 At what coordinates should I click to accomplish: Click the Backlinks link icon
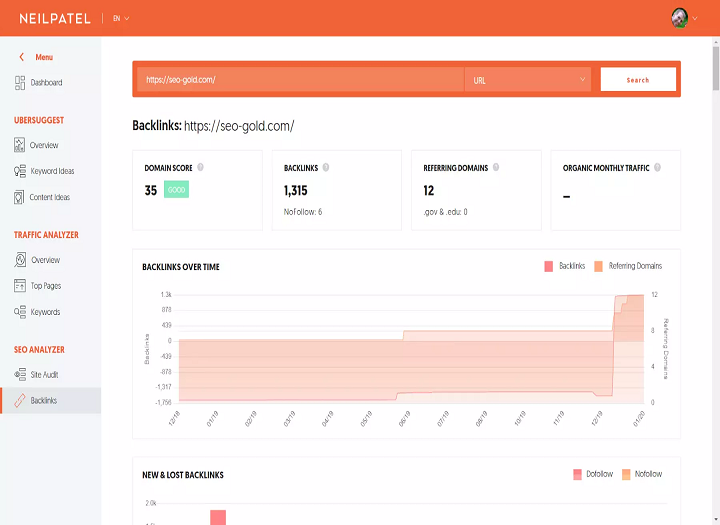click(x=20, y=401)
